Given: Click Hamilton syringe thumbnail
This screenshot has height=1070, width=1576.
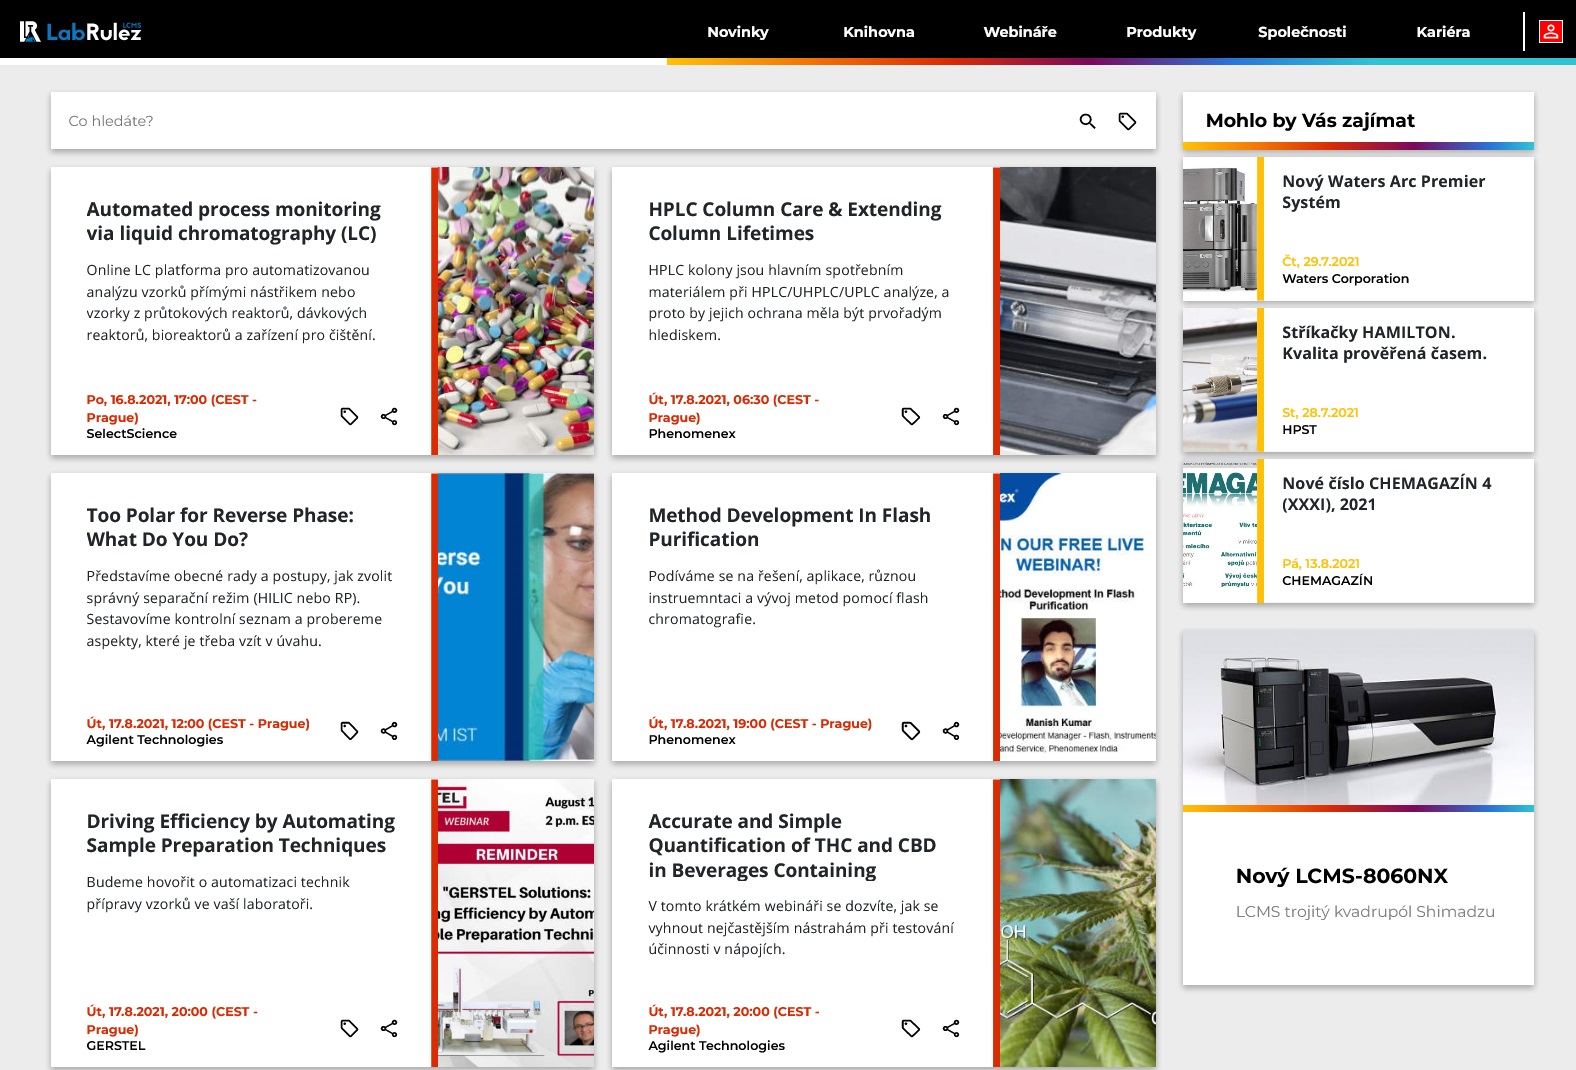Looking at the screenshot, I should (x=1219, y=380).
